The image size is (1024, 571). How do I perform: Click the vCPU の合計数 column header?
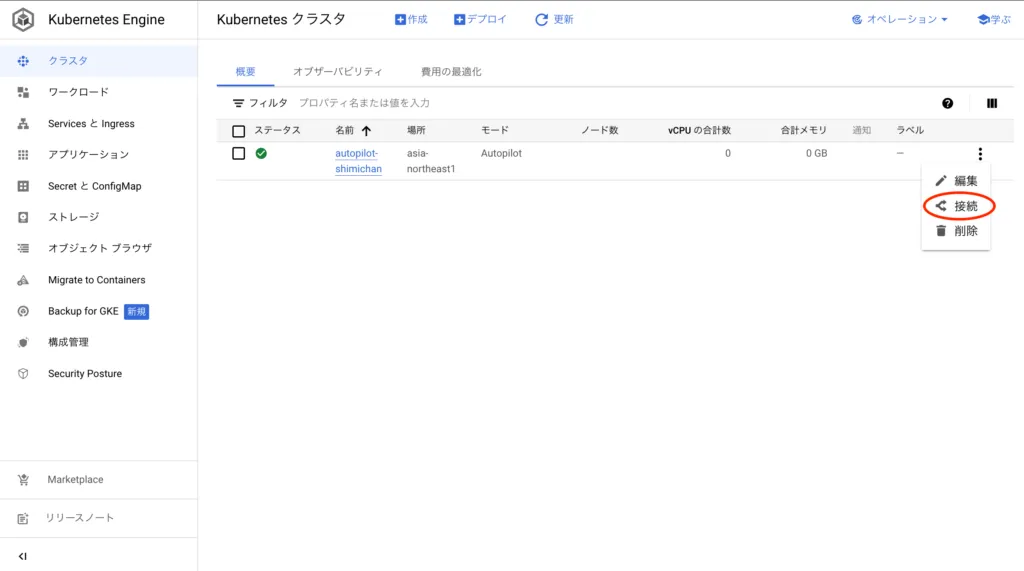(699, 131)
